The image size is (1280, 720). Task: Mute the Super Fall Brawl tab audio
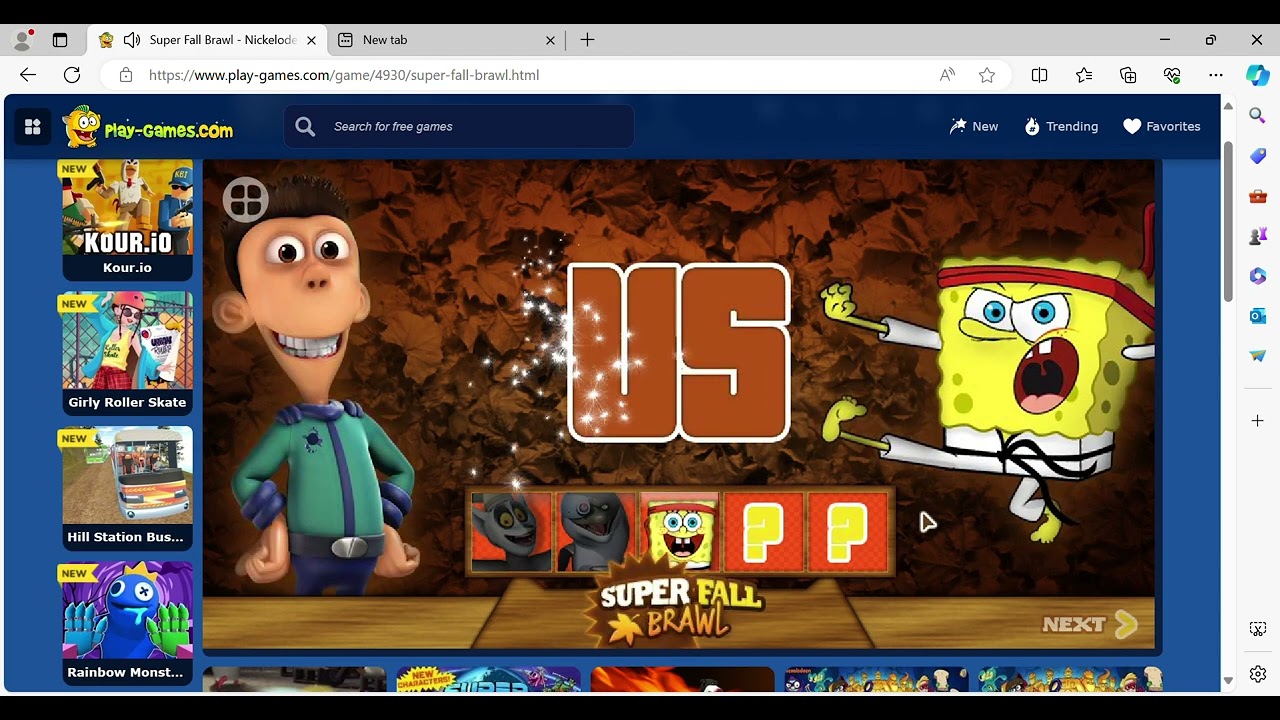[x=131, y=40]
